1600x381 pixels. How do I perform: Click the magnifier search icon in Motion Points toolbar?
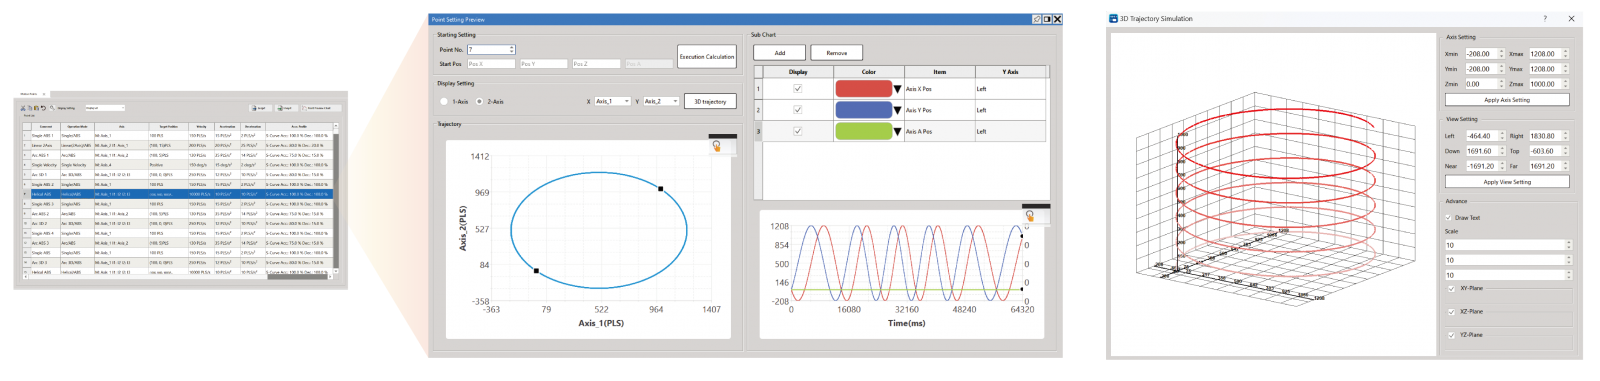click(52, 108)
